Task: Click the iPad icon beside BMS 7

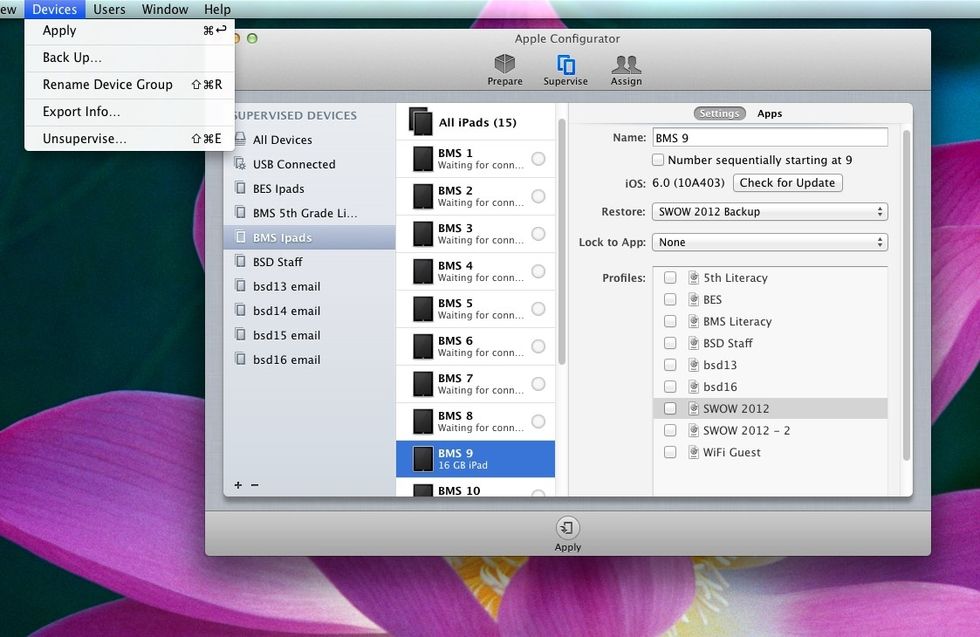Action: pyautogui.click(x=423, y=384)
